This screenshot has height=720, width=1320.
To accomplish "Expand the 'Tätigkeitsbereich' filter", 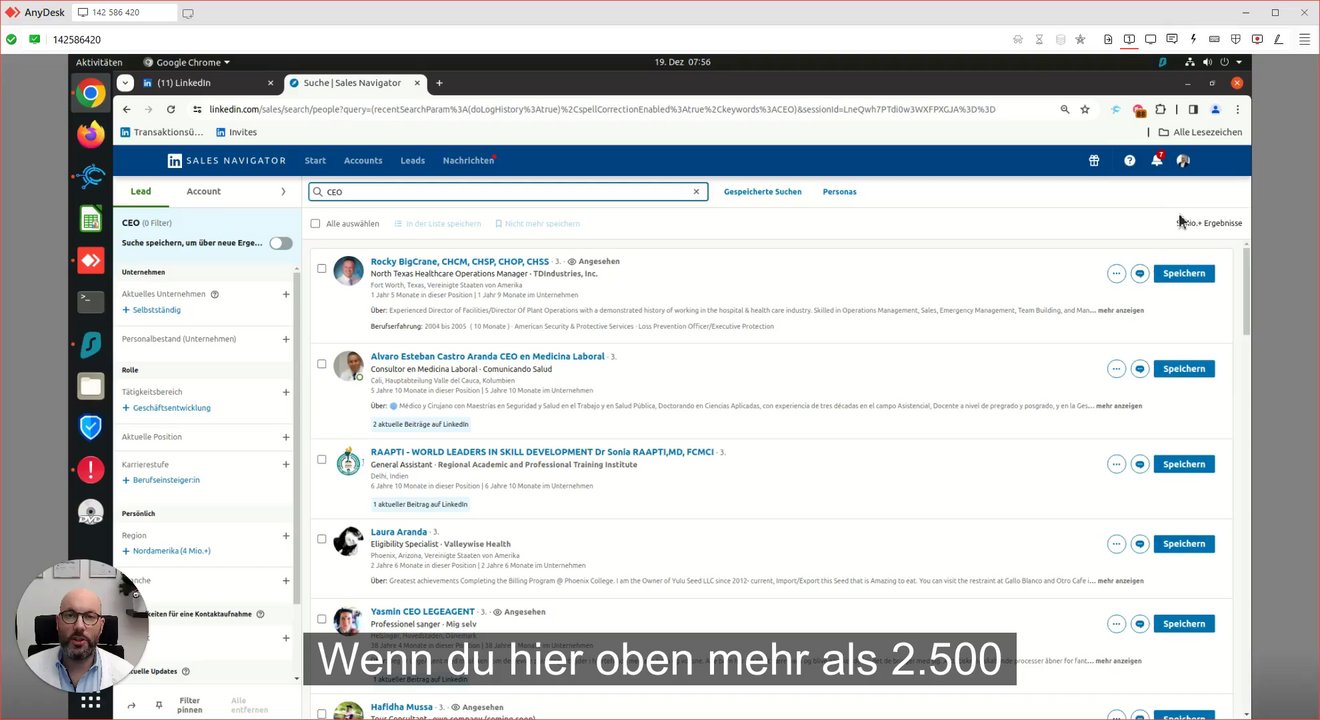I will pos(286,392).
